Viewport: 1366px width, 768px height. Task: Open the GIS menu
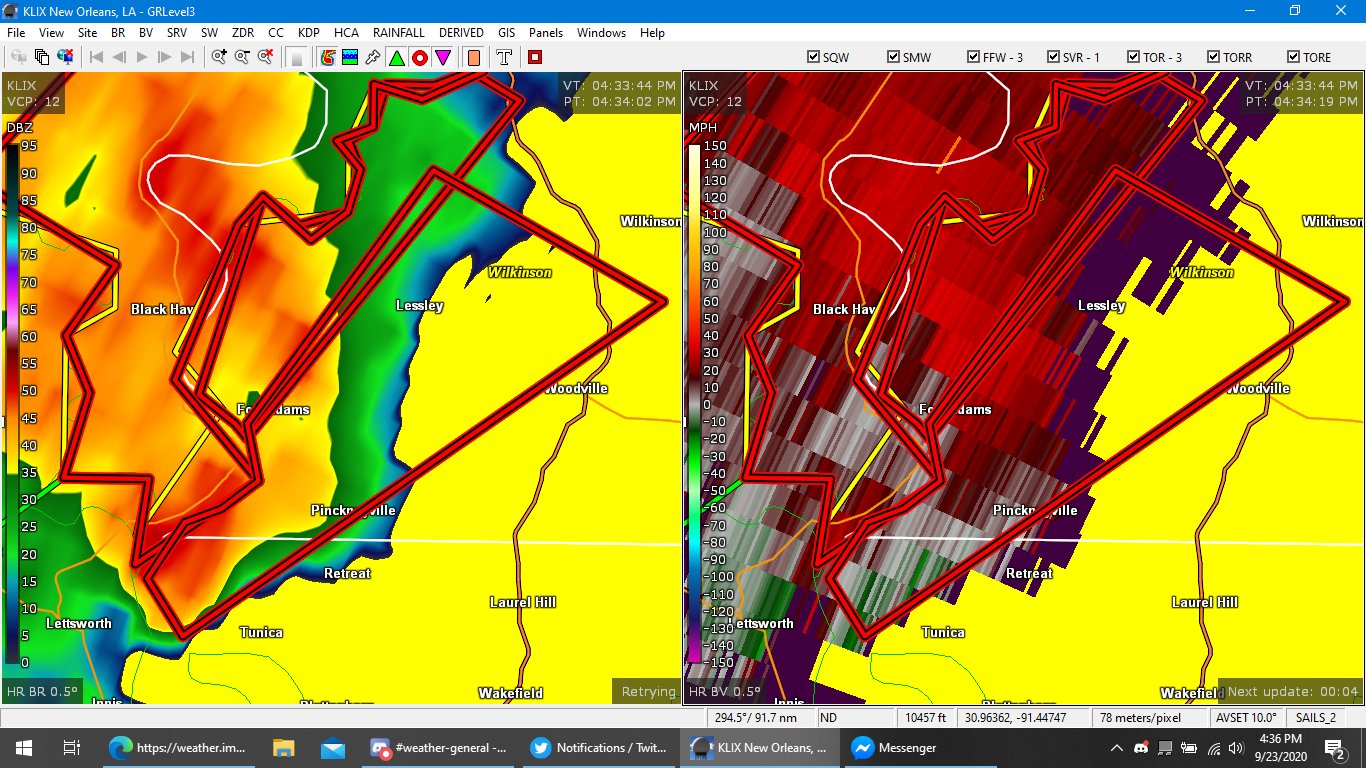coord(507,33)
